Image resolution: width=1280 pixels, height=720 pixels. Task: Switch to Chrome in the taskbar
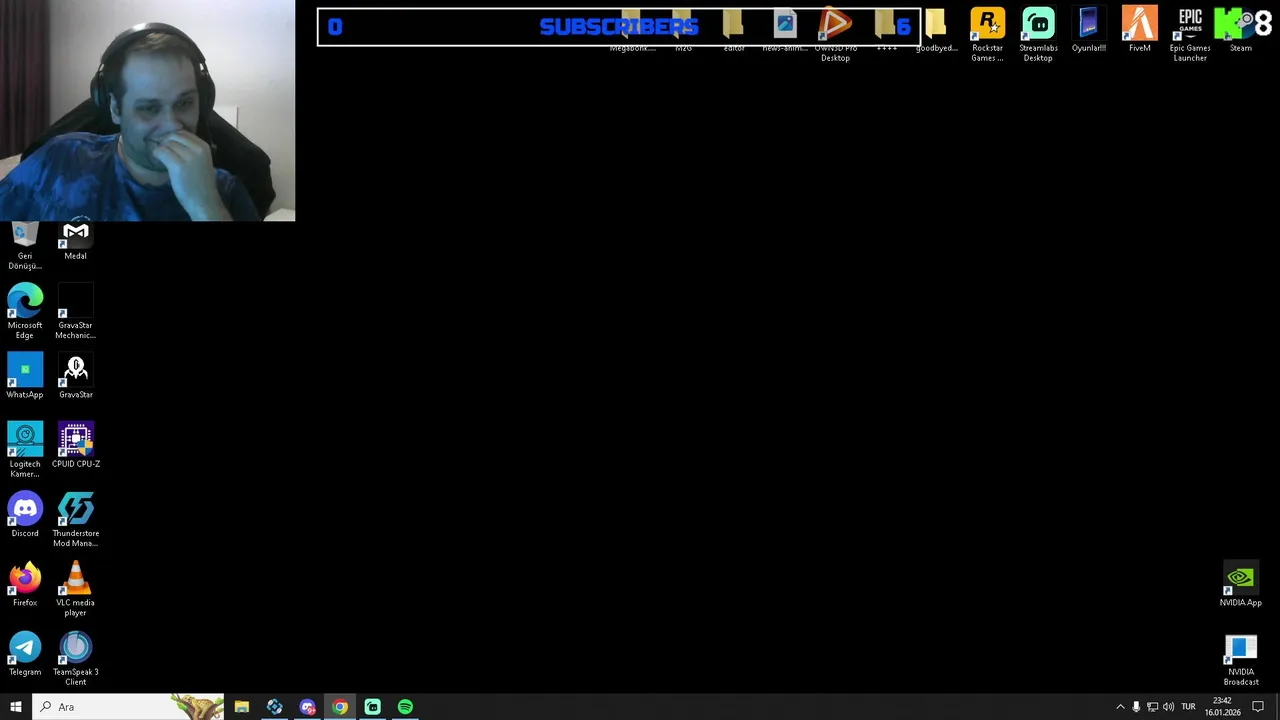click(x=340, y=707)
